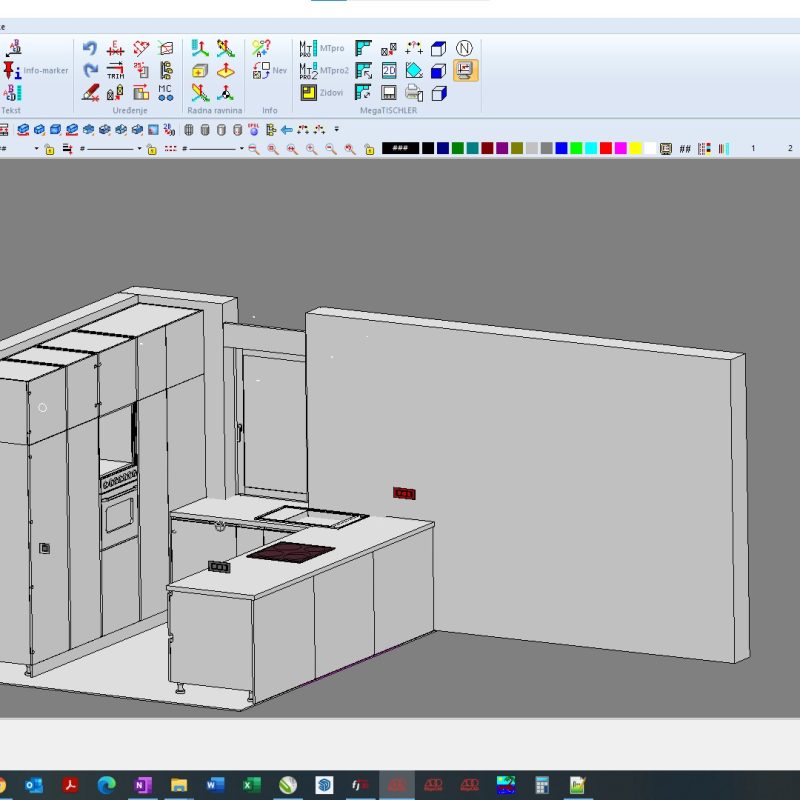The width and height of the screenshot is (800, 800).
Task: Toggle the highlighted MegaTISCHLER display button
Action: (465, 70)
